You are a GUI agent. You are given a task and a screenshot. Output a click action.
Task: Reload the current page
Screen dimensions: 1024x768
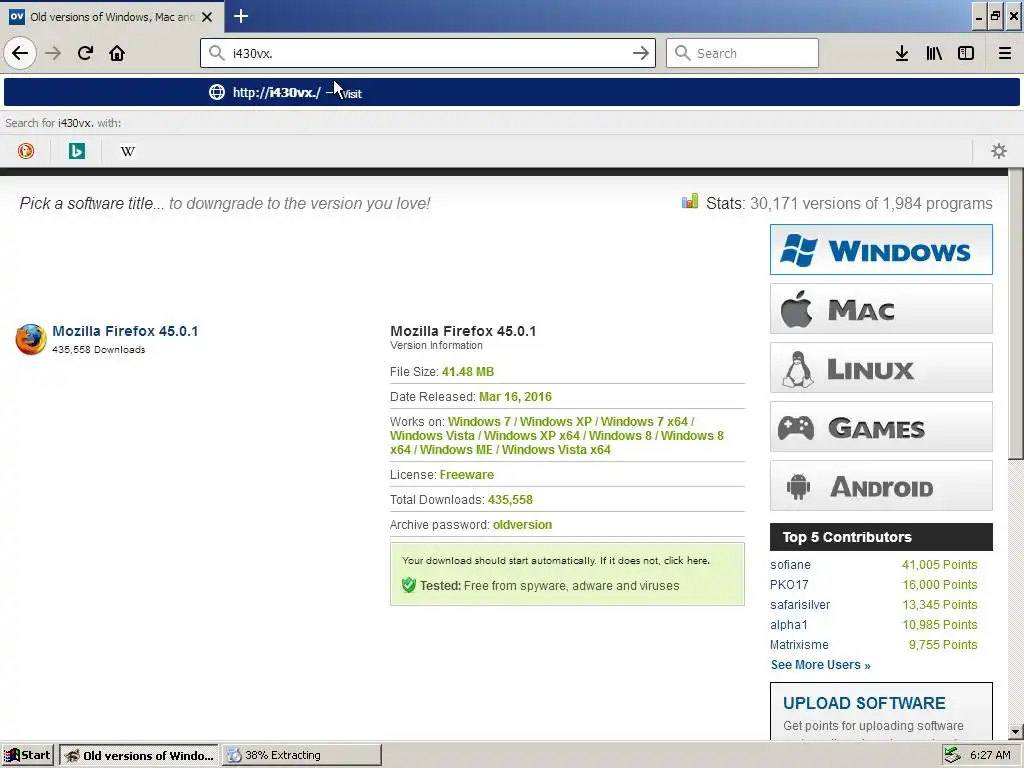(85, 53)
